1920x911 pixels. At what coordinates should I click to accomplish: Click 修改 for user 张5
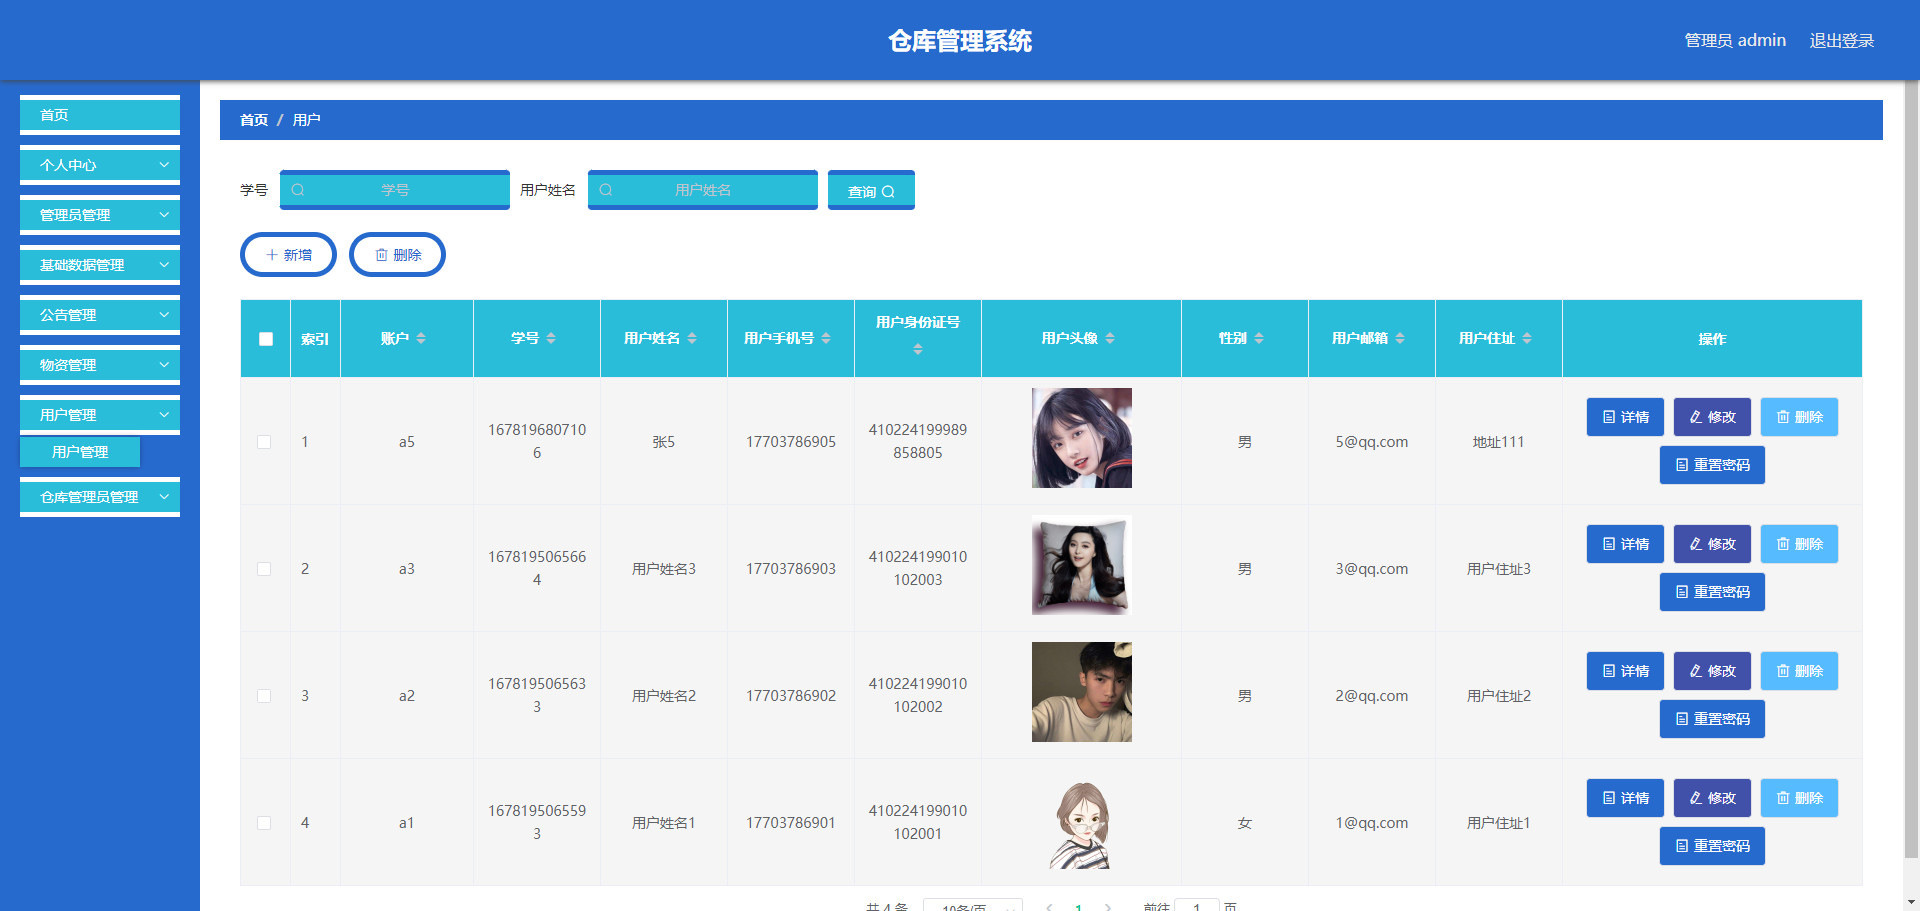coord(1712,417)
